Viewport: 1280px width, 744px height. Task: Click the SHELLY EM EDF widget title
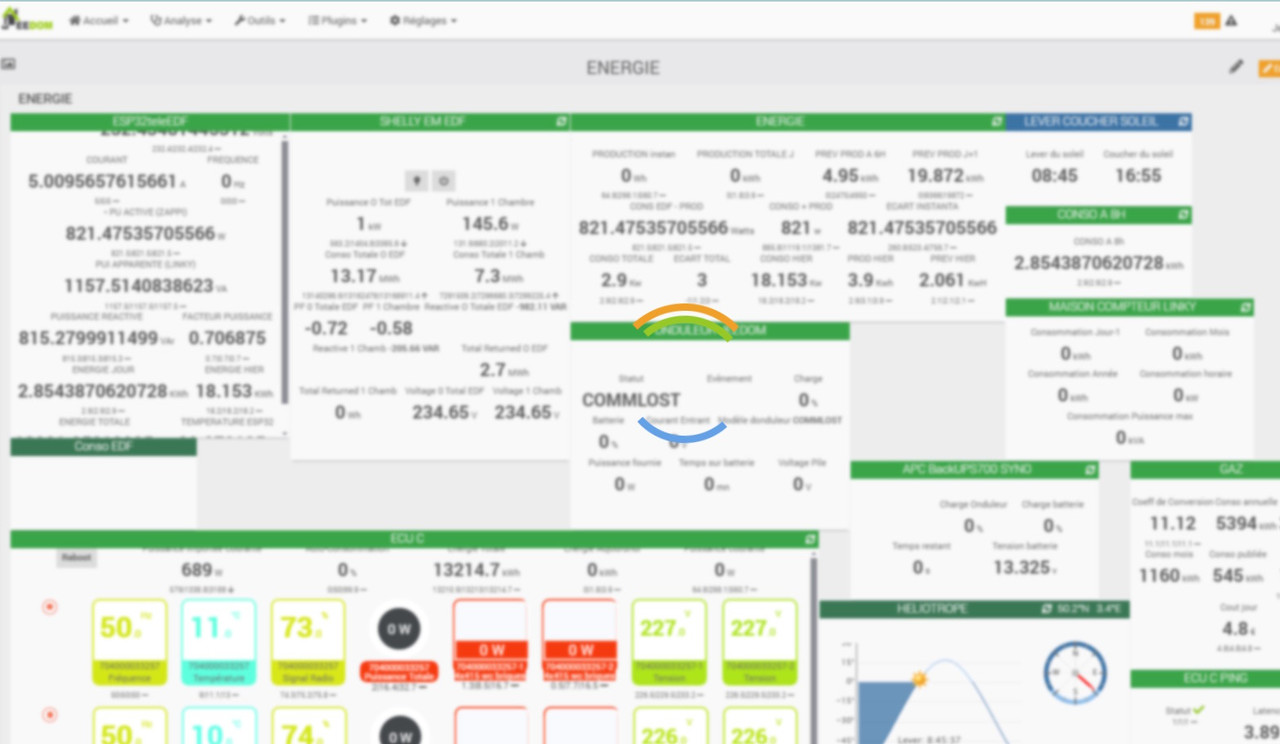pyautogui.click(x=421, y=121)
